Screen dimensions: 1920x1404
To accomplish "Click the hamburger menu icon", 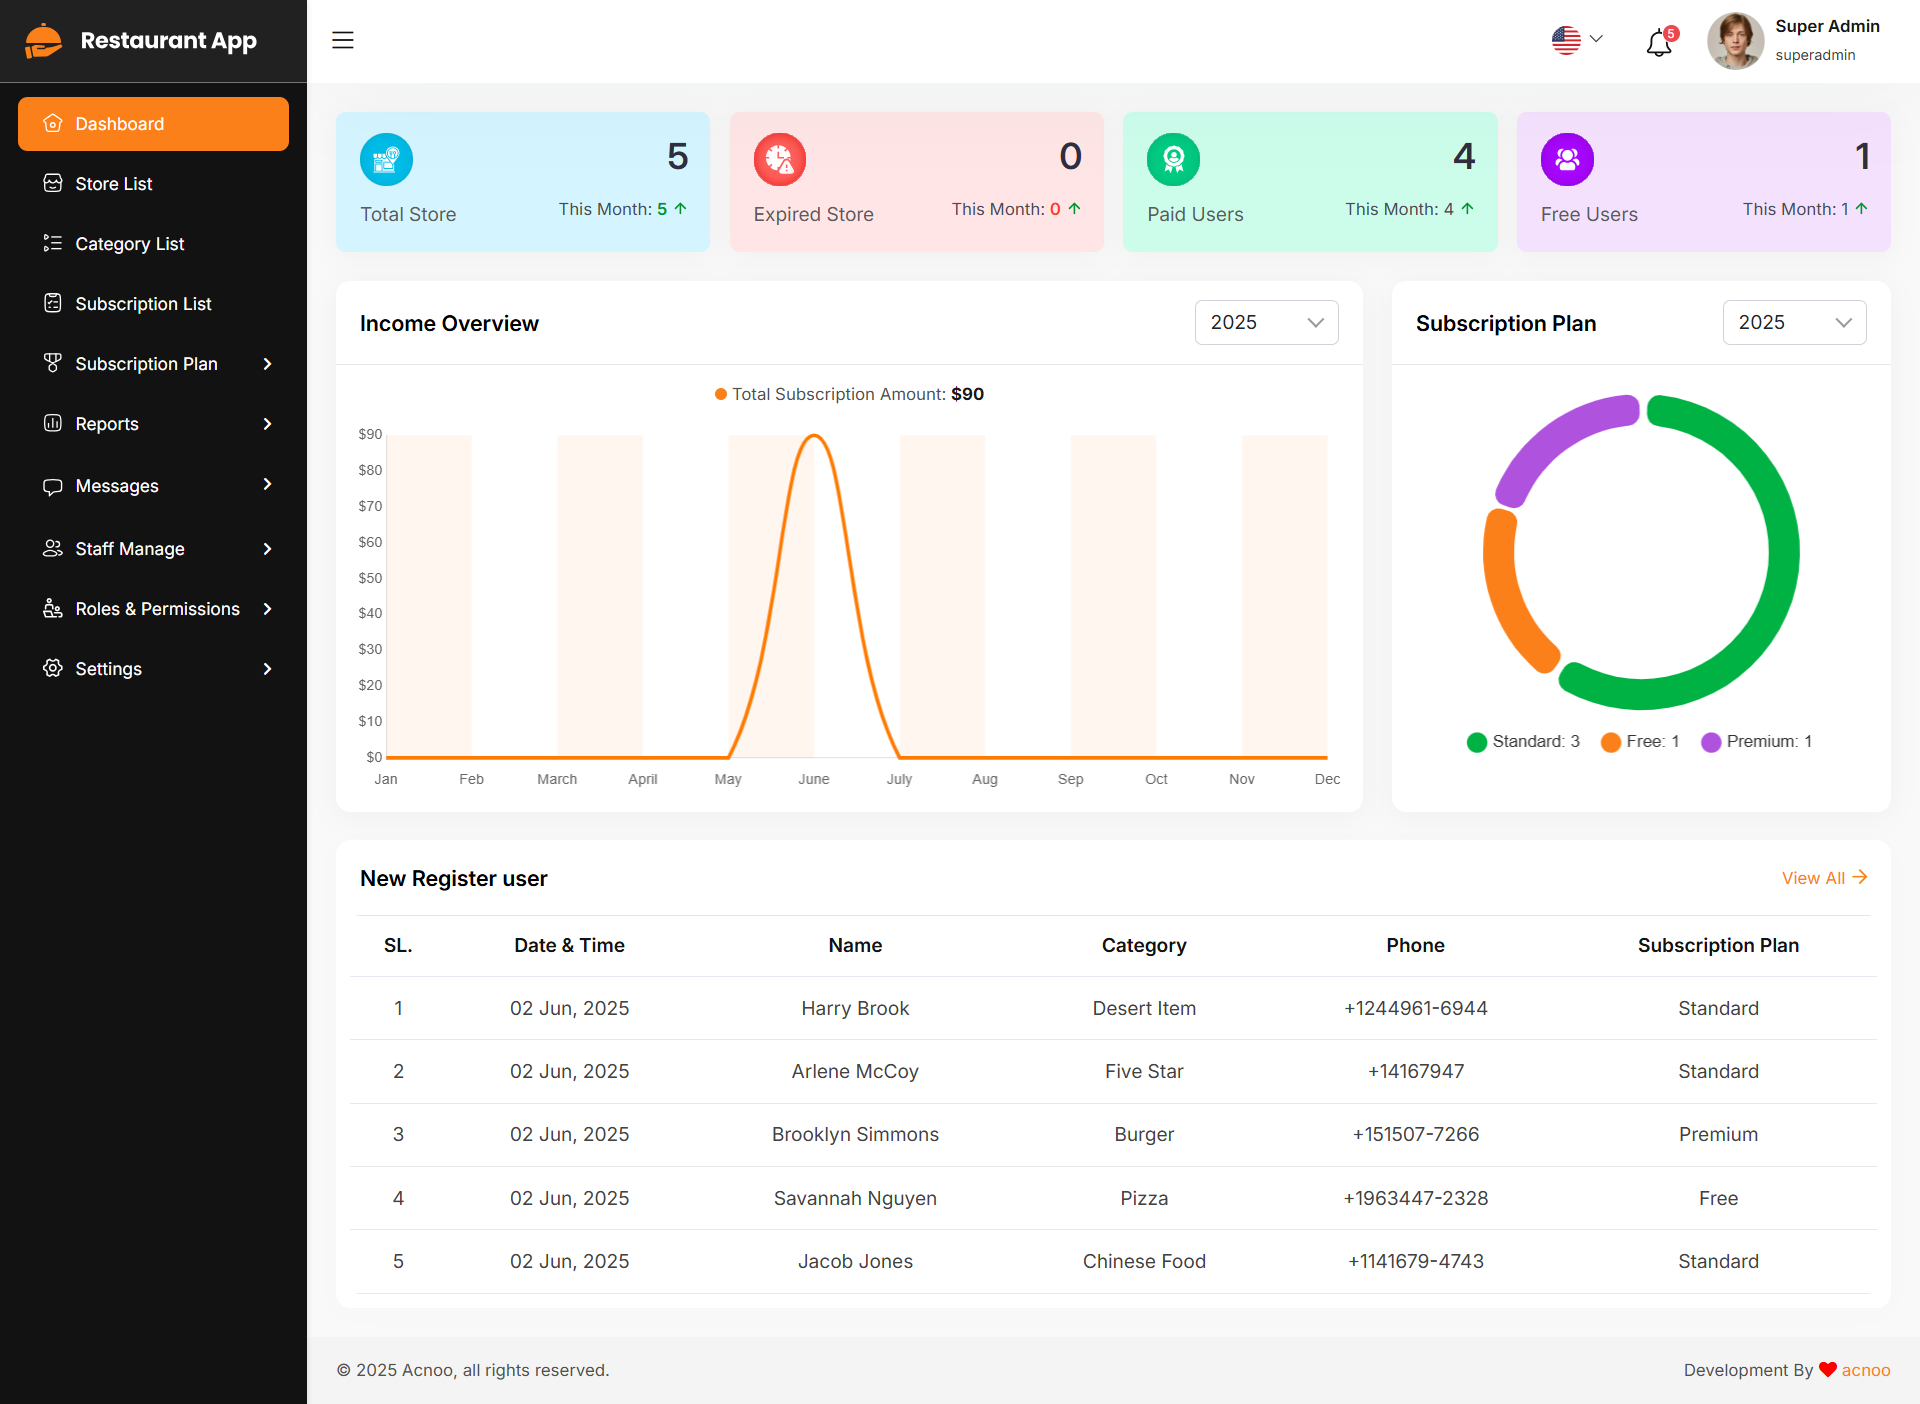I will 343,40.
